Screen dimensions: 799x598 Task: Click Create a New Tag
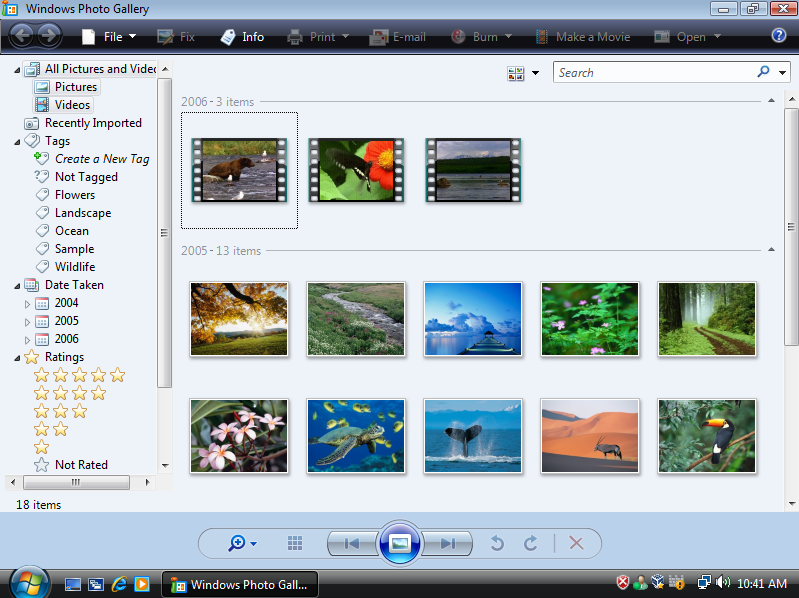[102, 159]
